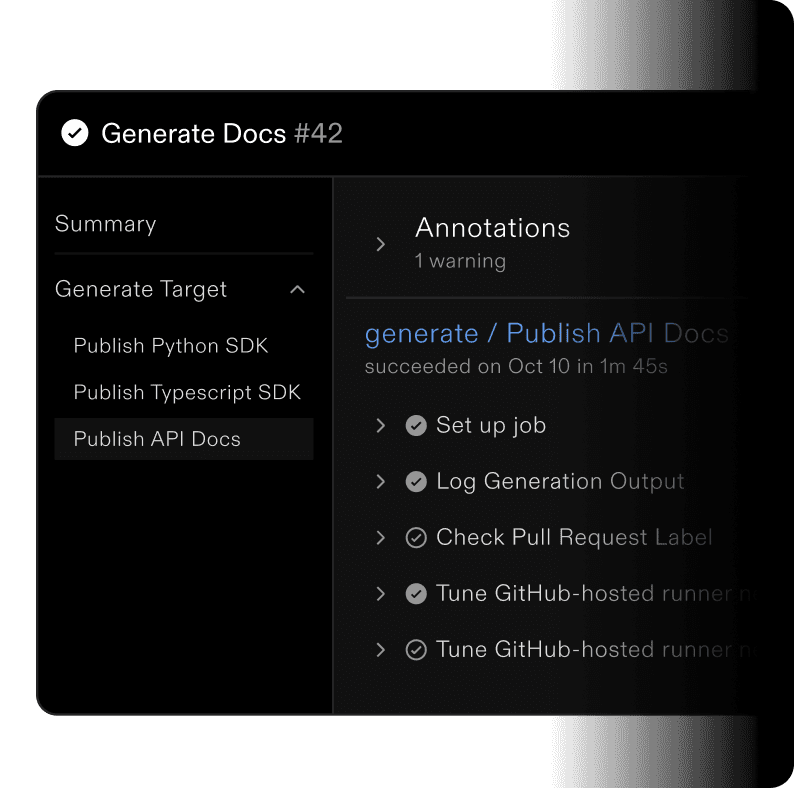Click the Generate Target sidebar label
The image size is (794, 788).
pos(141,290)
